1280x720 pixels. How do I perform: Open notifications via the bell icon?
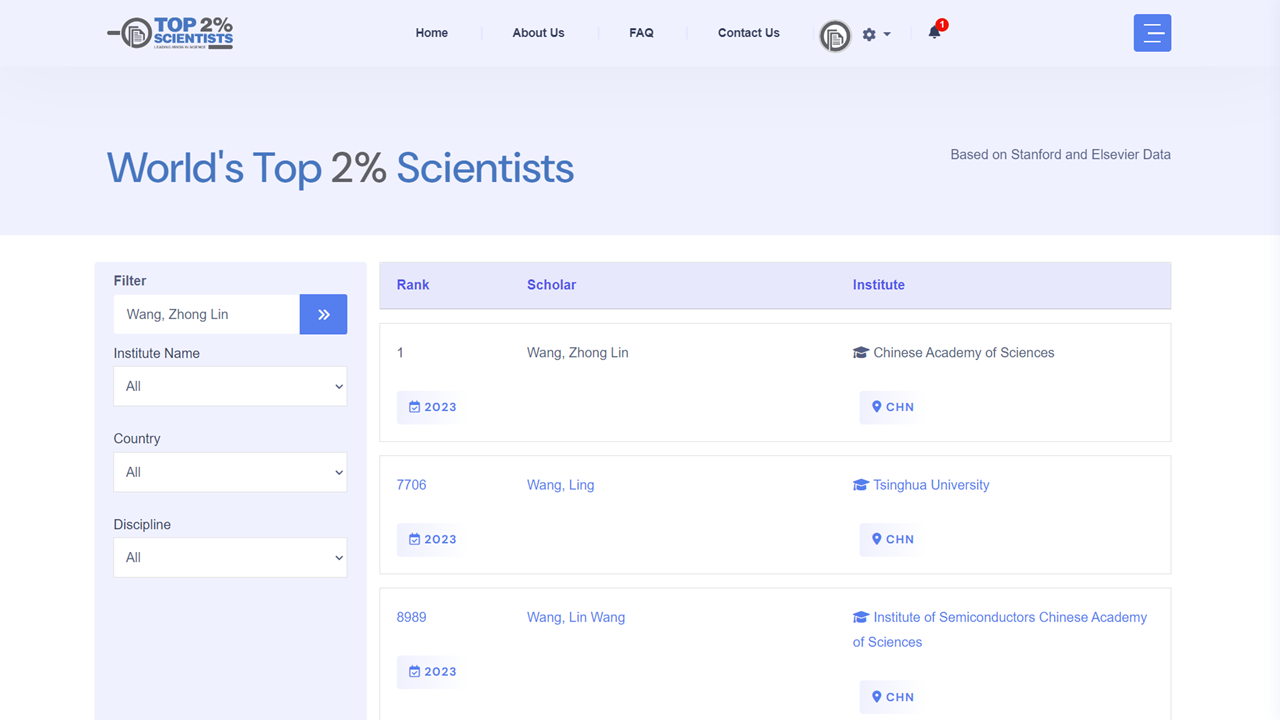click(x=933, y=32)
